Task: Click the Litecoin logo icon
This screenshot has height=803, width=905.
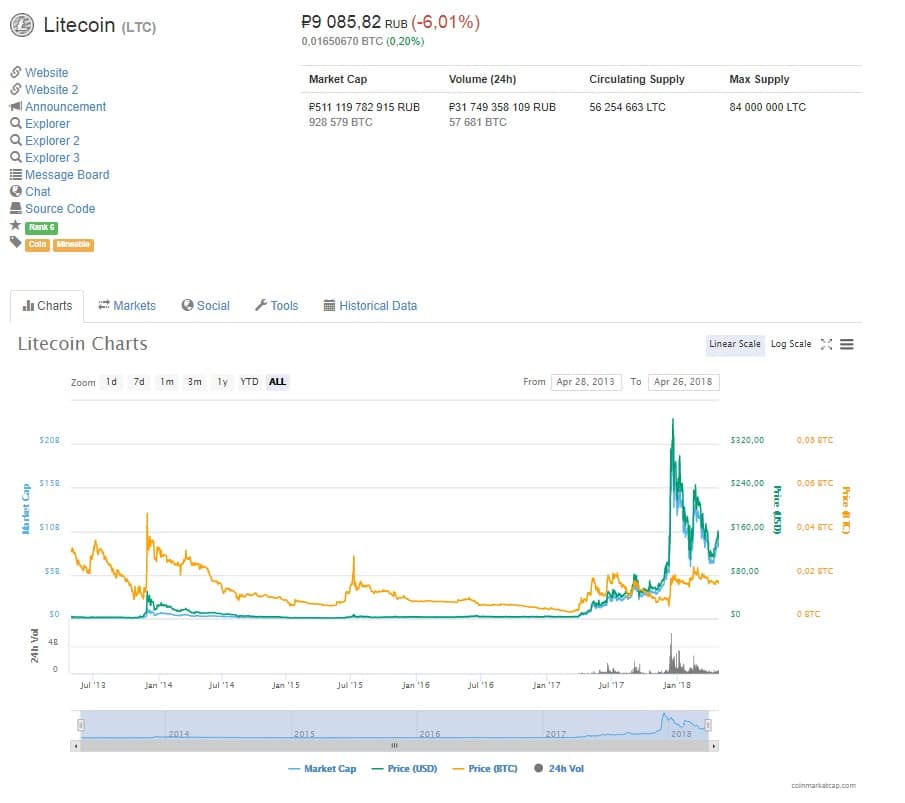Action: click(22, 25)
